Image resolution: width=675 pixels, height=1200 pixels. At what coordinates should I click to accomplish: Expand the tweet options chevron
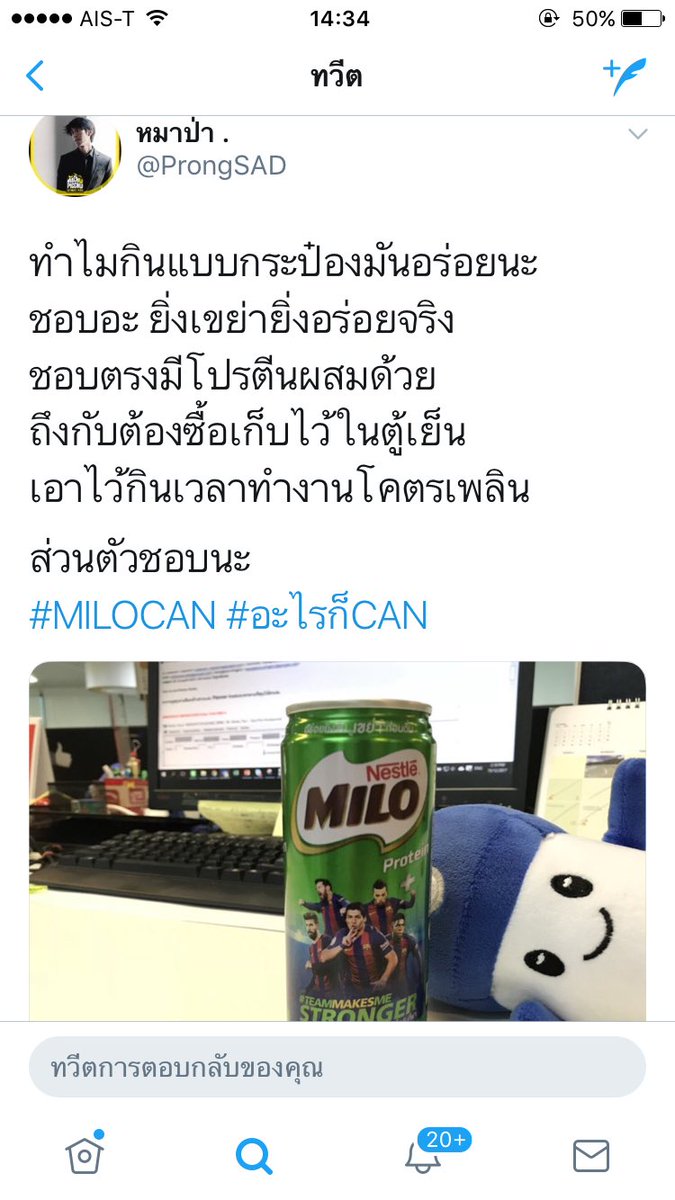(x=637, y=134)
